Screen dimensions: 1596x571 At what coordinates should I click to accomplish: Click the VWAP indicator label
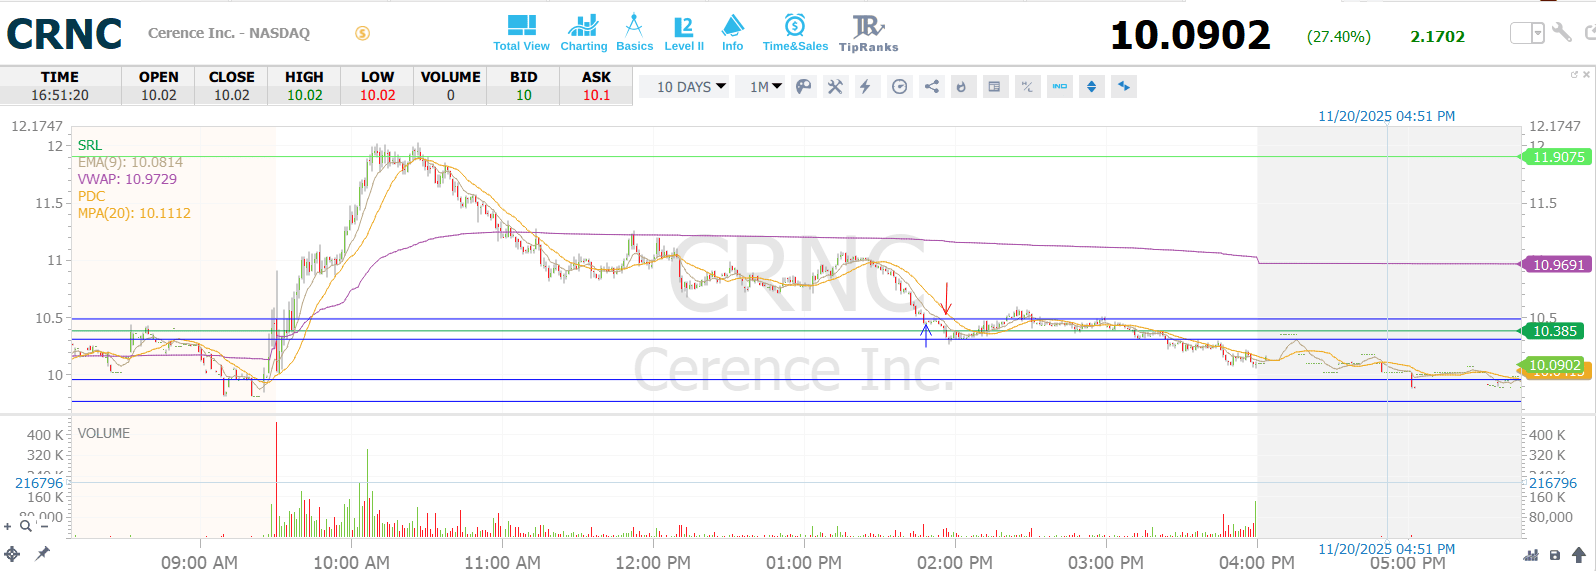click(127, 179)
